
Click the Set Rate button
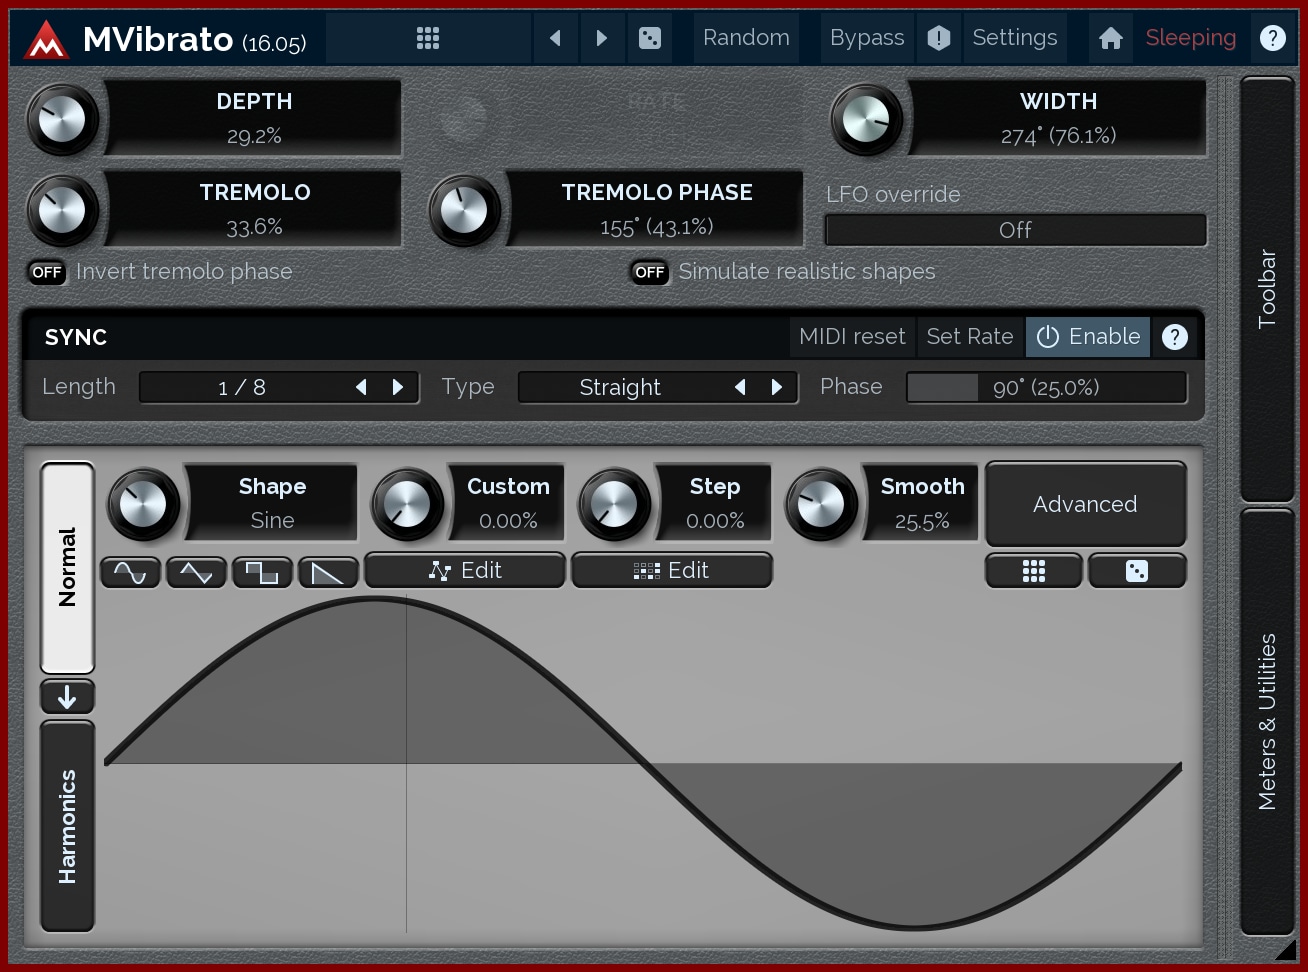[970, 337]
